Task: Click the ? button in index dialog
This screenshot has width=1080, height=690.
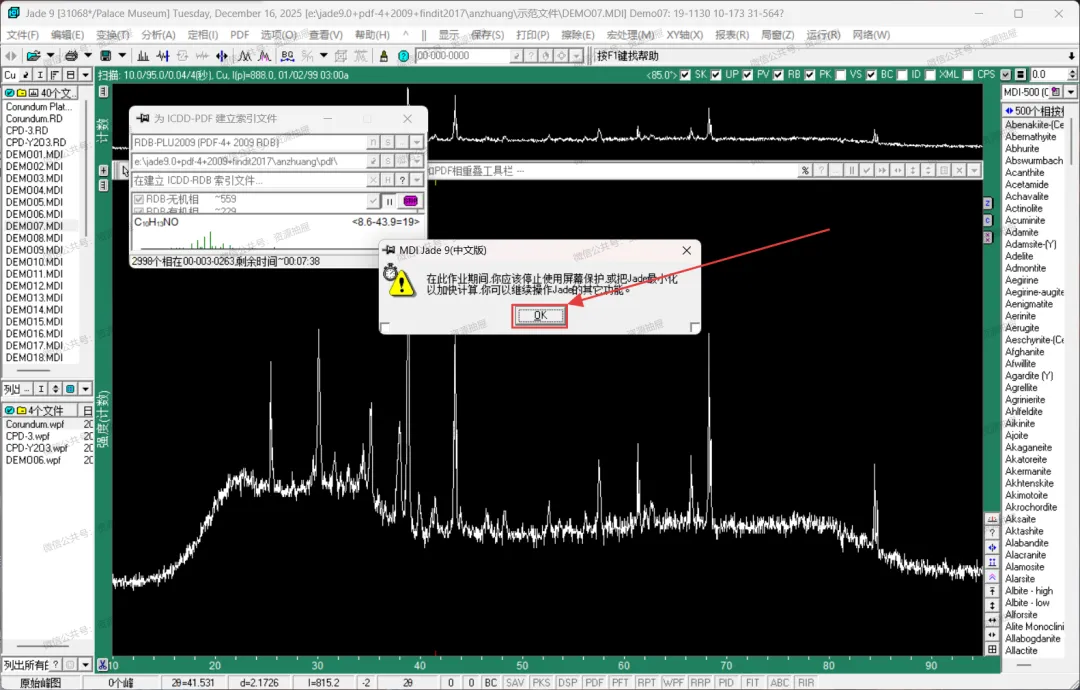Action: click(402, 180)
